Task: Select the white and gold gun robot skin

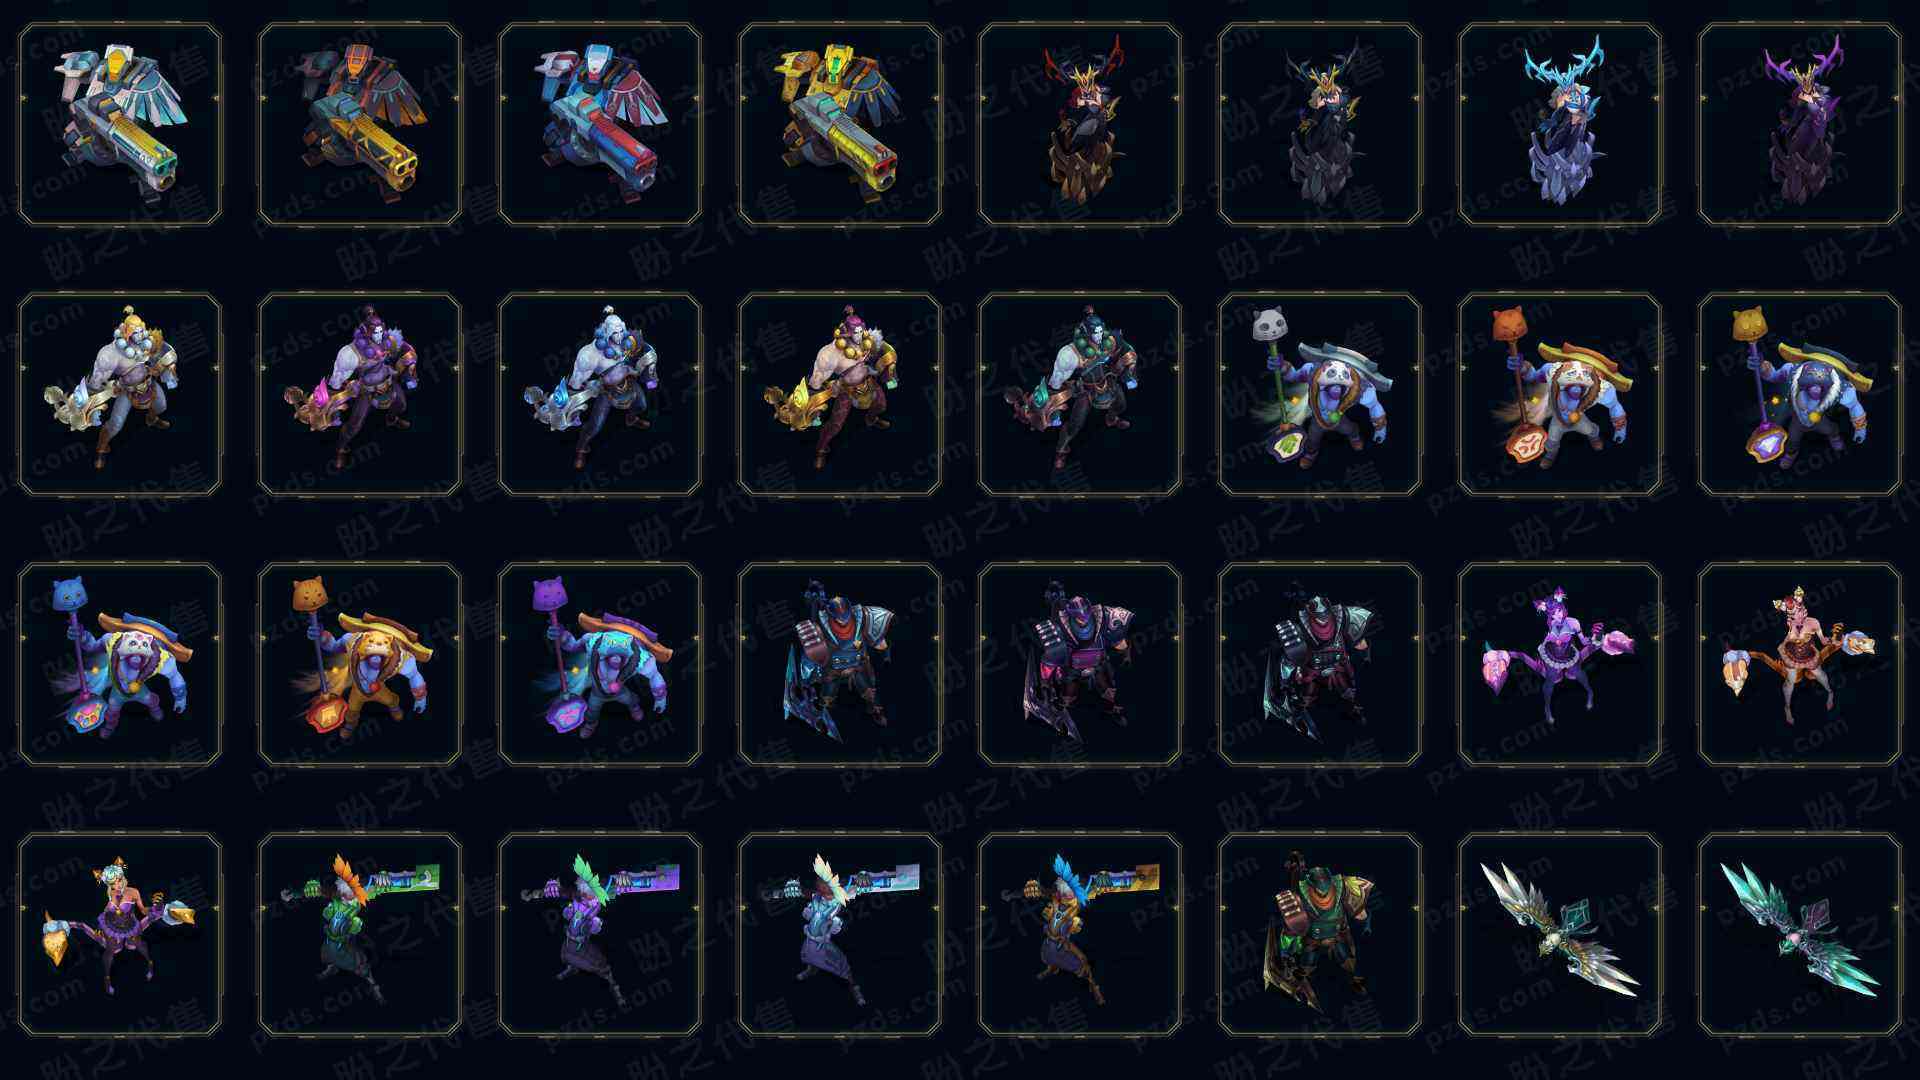Action: point(120,125)
